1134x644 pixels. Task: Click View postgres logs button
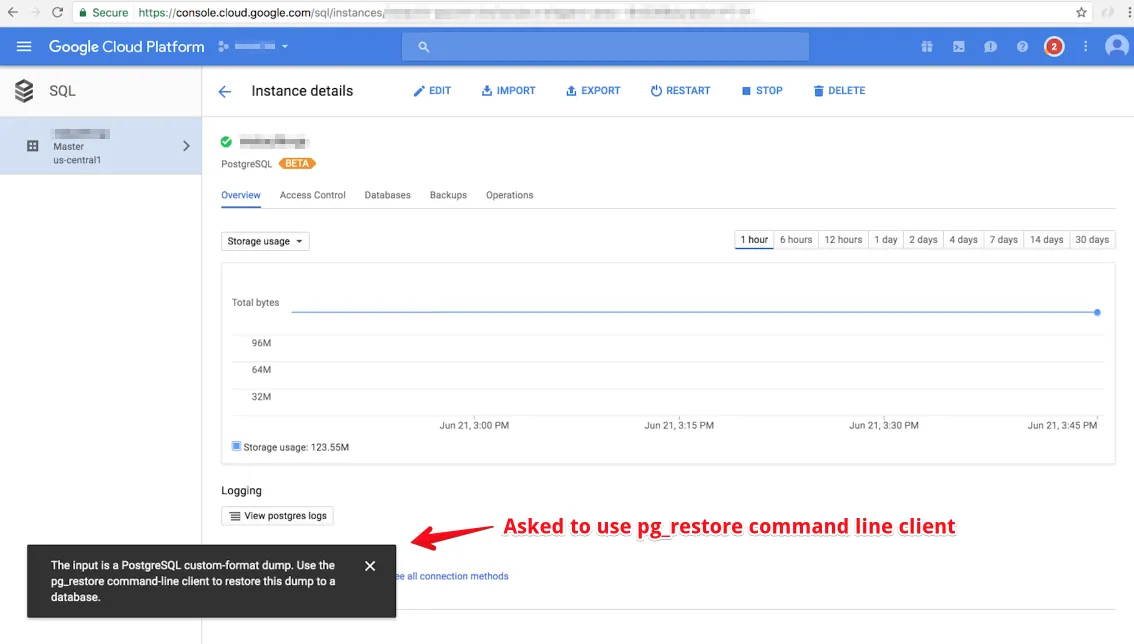278,516
